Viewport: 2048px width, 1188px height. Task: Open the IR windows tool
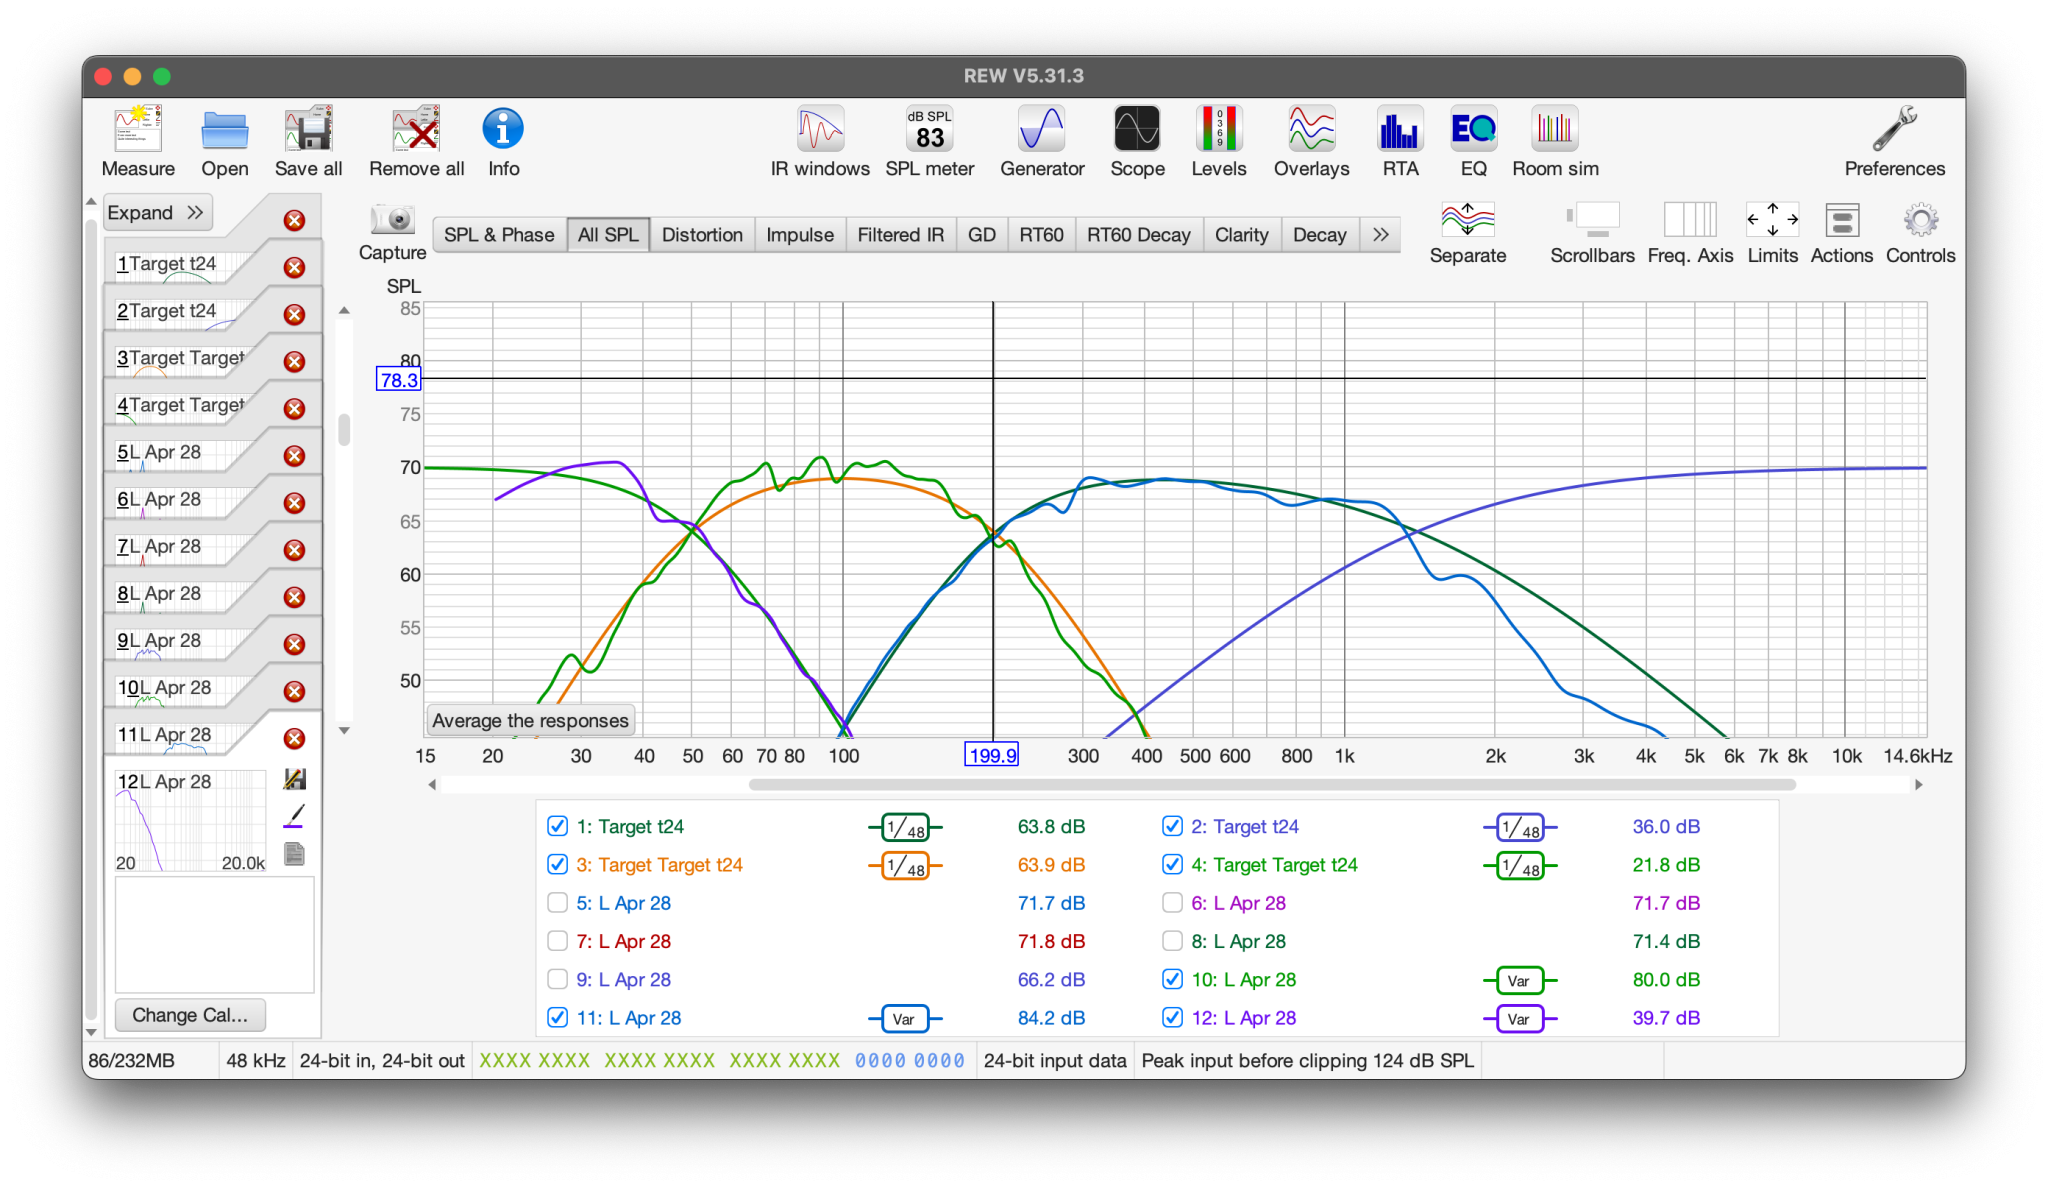point(820,130)
